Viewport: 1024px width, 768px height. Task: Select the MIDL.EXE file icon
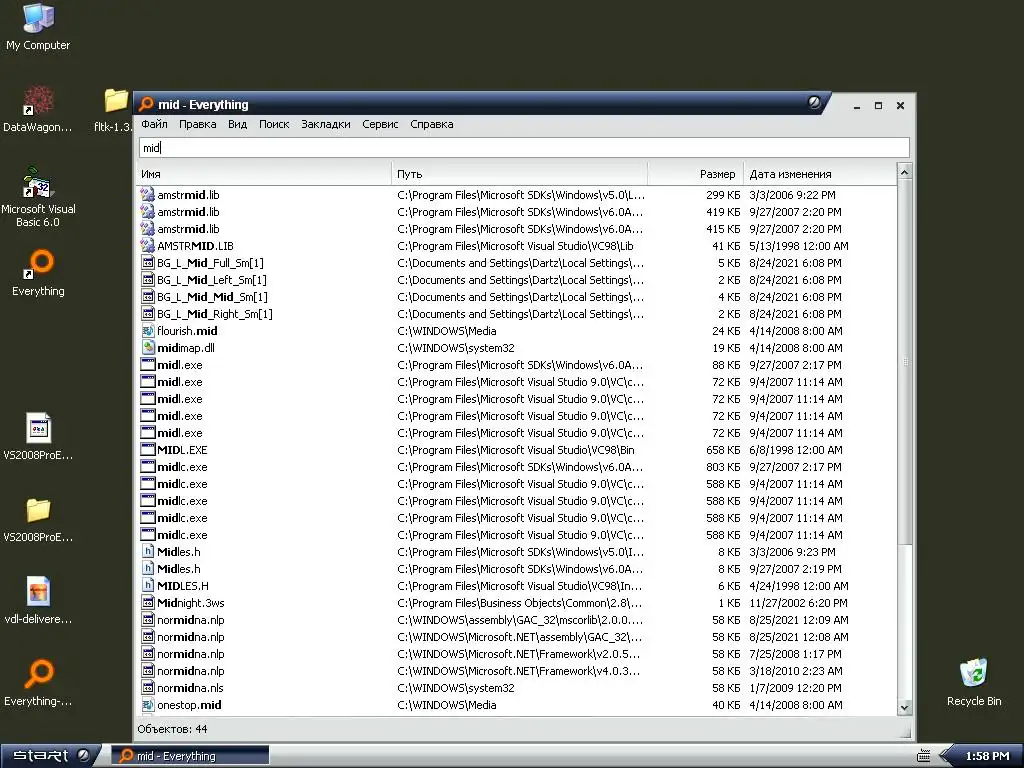coord(148,449)
